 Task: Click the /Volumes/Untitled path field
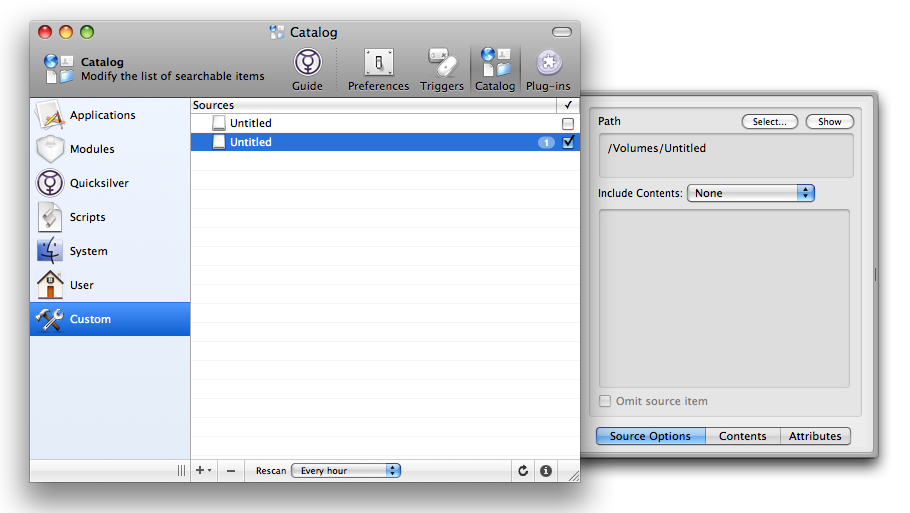(x=726, y=156)
